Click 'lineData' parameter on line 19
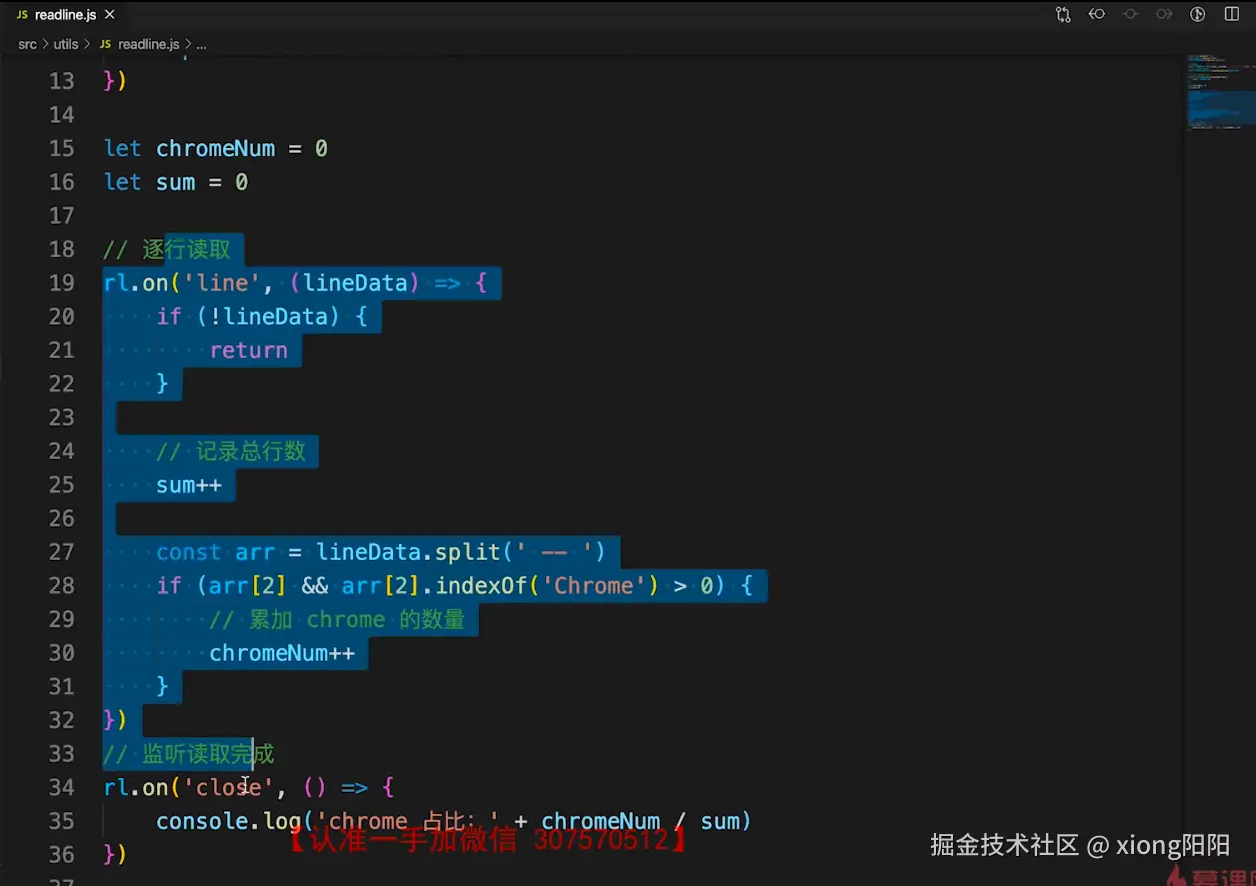Screen dimensions: 1256x886 [x=356, y=283]
